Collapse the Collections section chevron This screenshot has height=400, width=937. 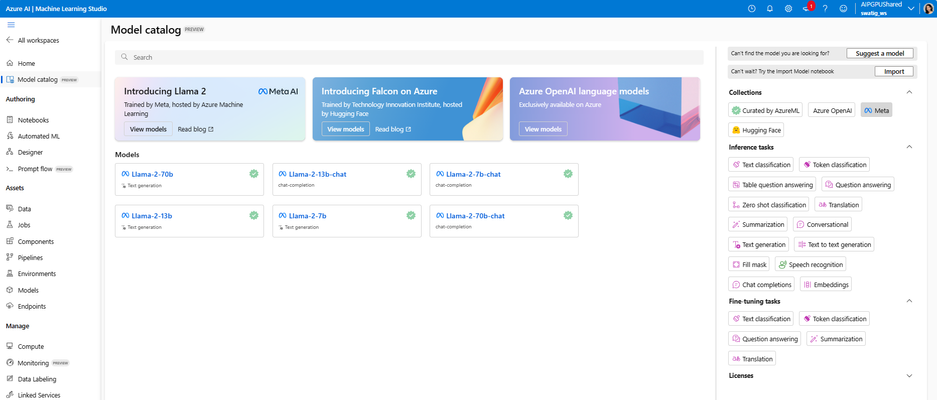point(910,92)
